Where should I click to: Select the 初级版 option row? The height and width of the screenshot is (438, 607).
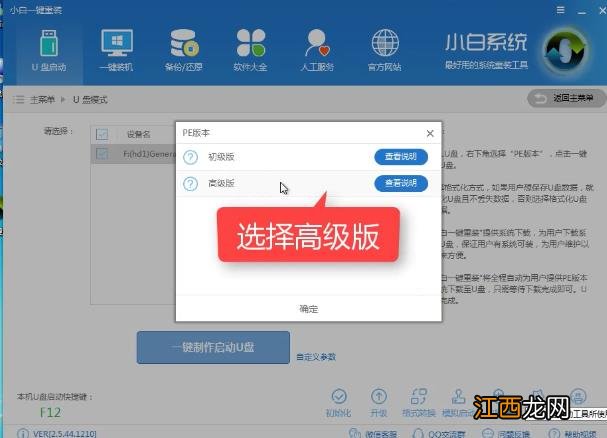pos(309,157)
